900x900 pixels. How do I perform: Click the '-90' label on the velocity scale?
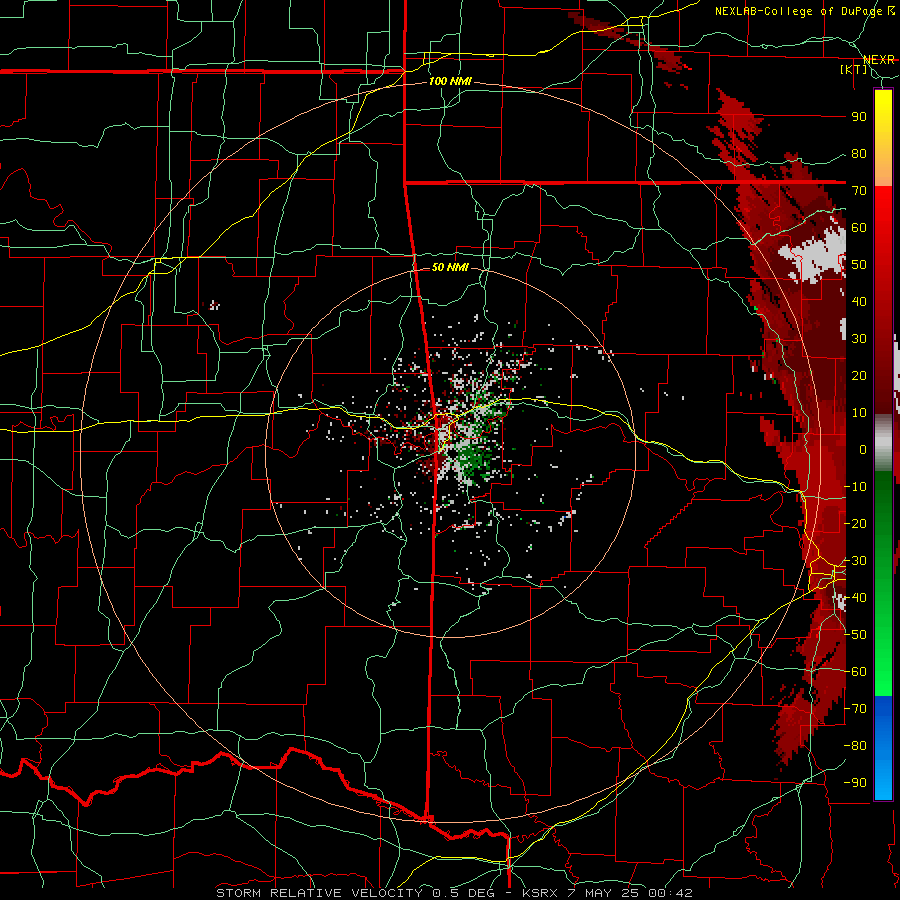[855, 782]
